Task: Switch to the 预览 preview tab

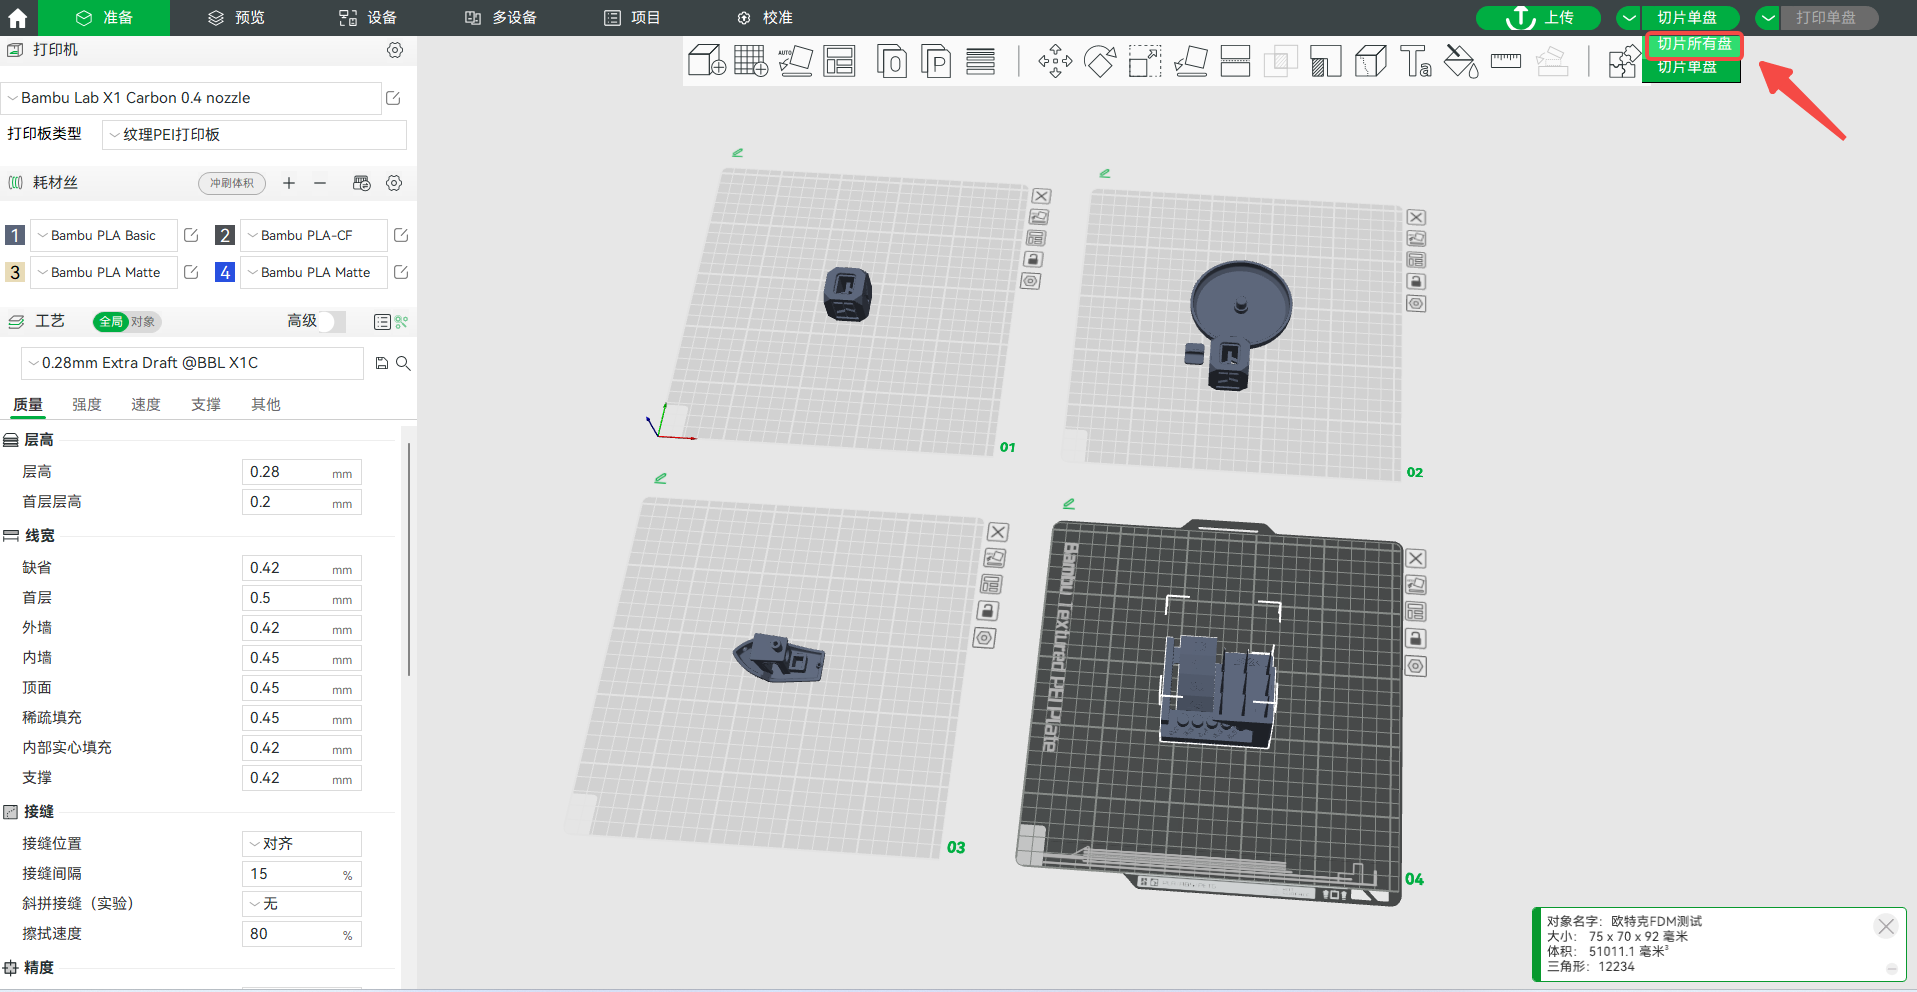Action: (x=236, y=18)
